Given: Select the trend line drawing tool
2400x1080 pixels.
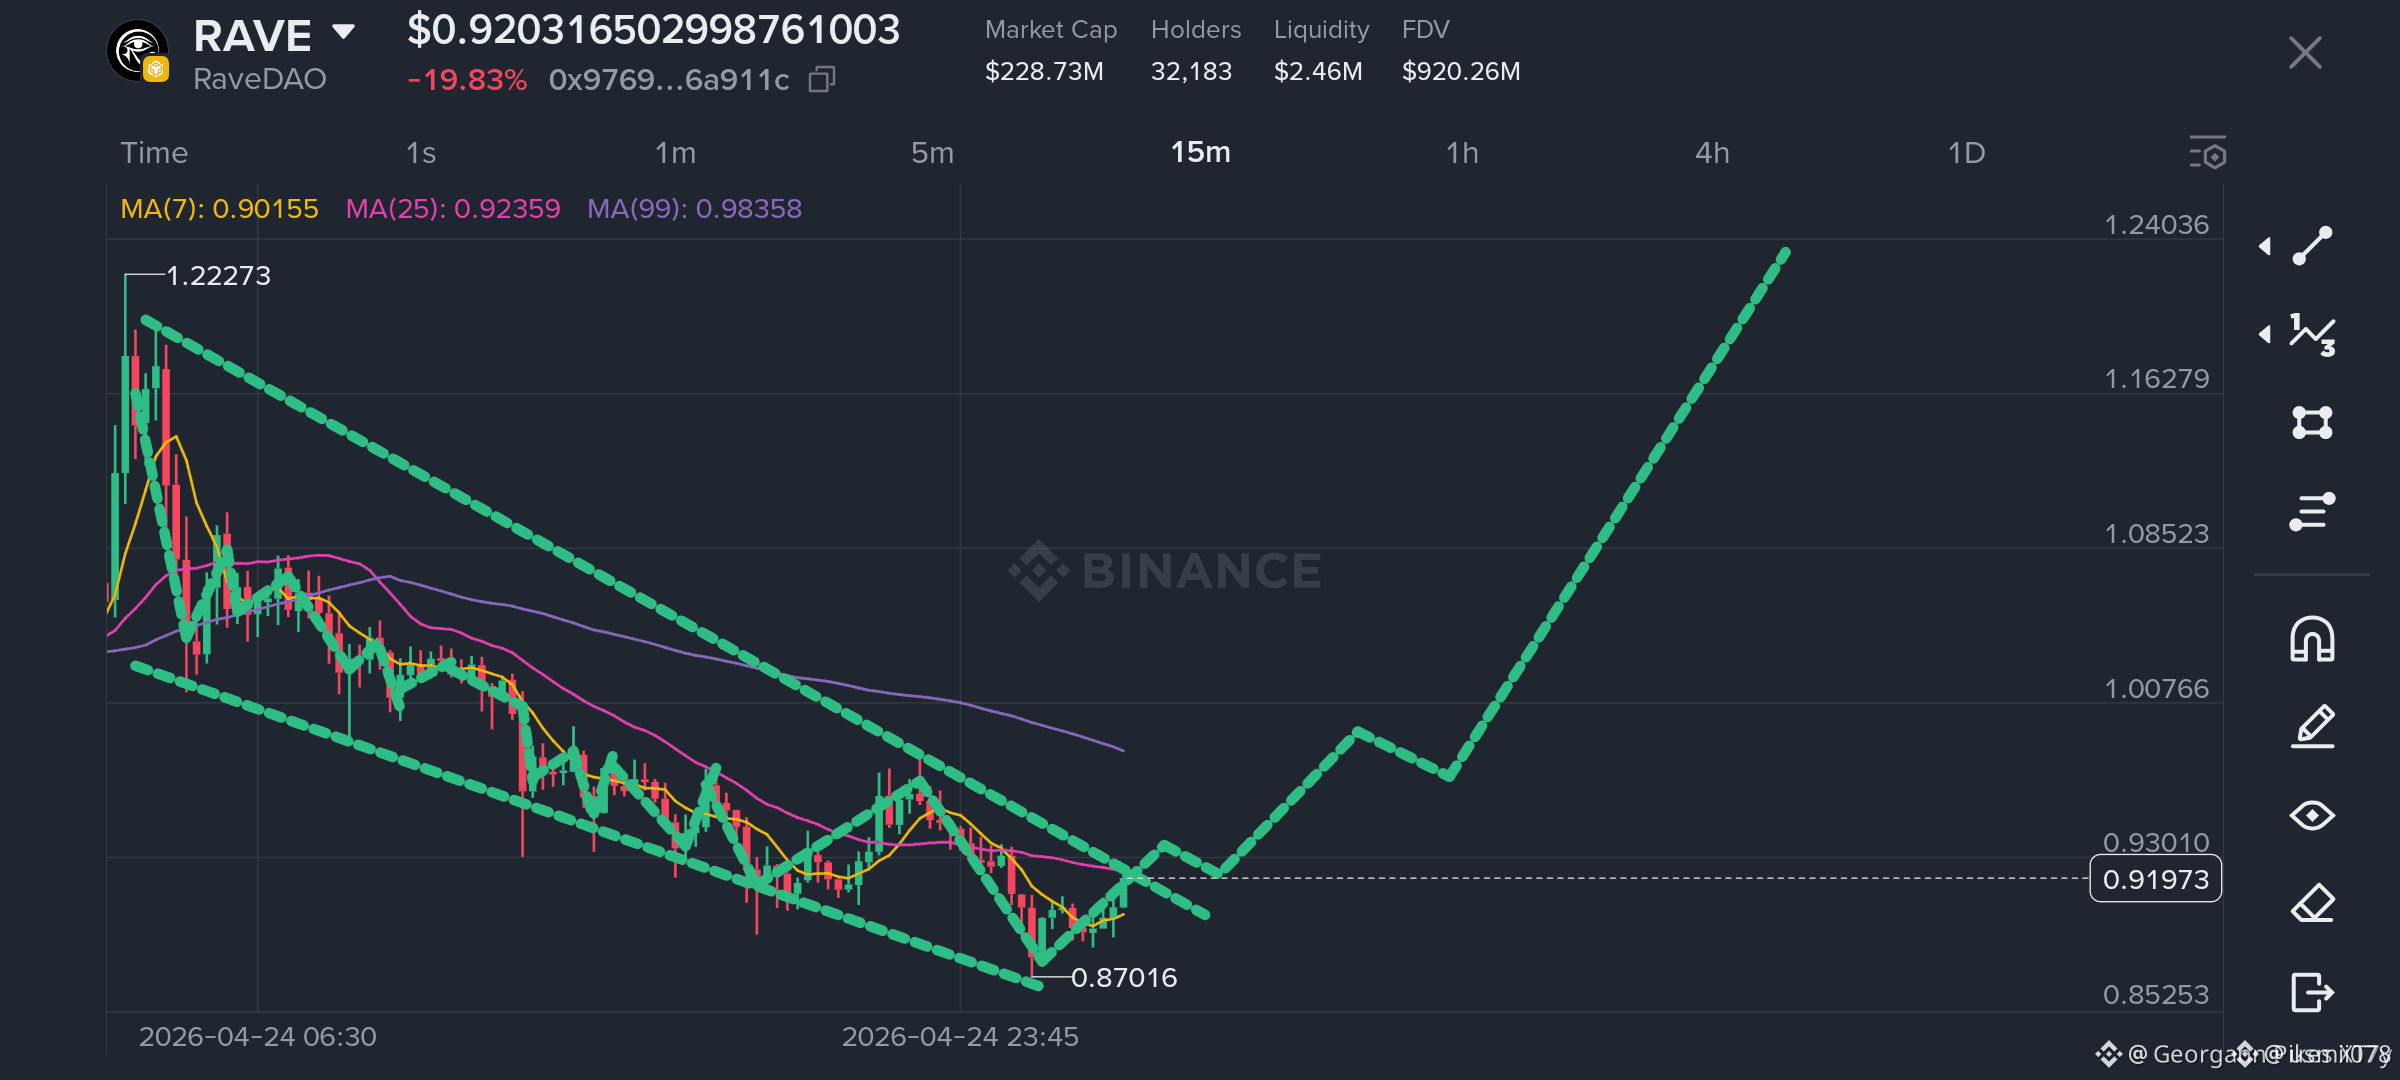Looking at the screenshot, I should (x=2312, y=246).
